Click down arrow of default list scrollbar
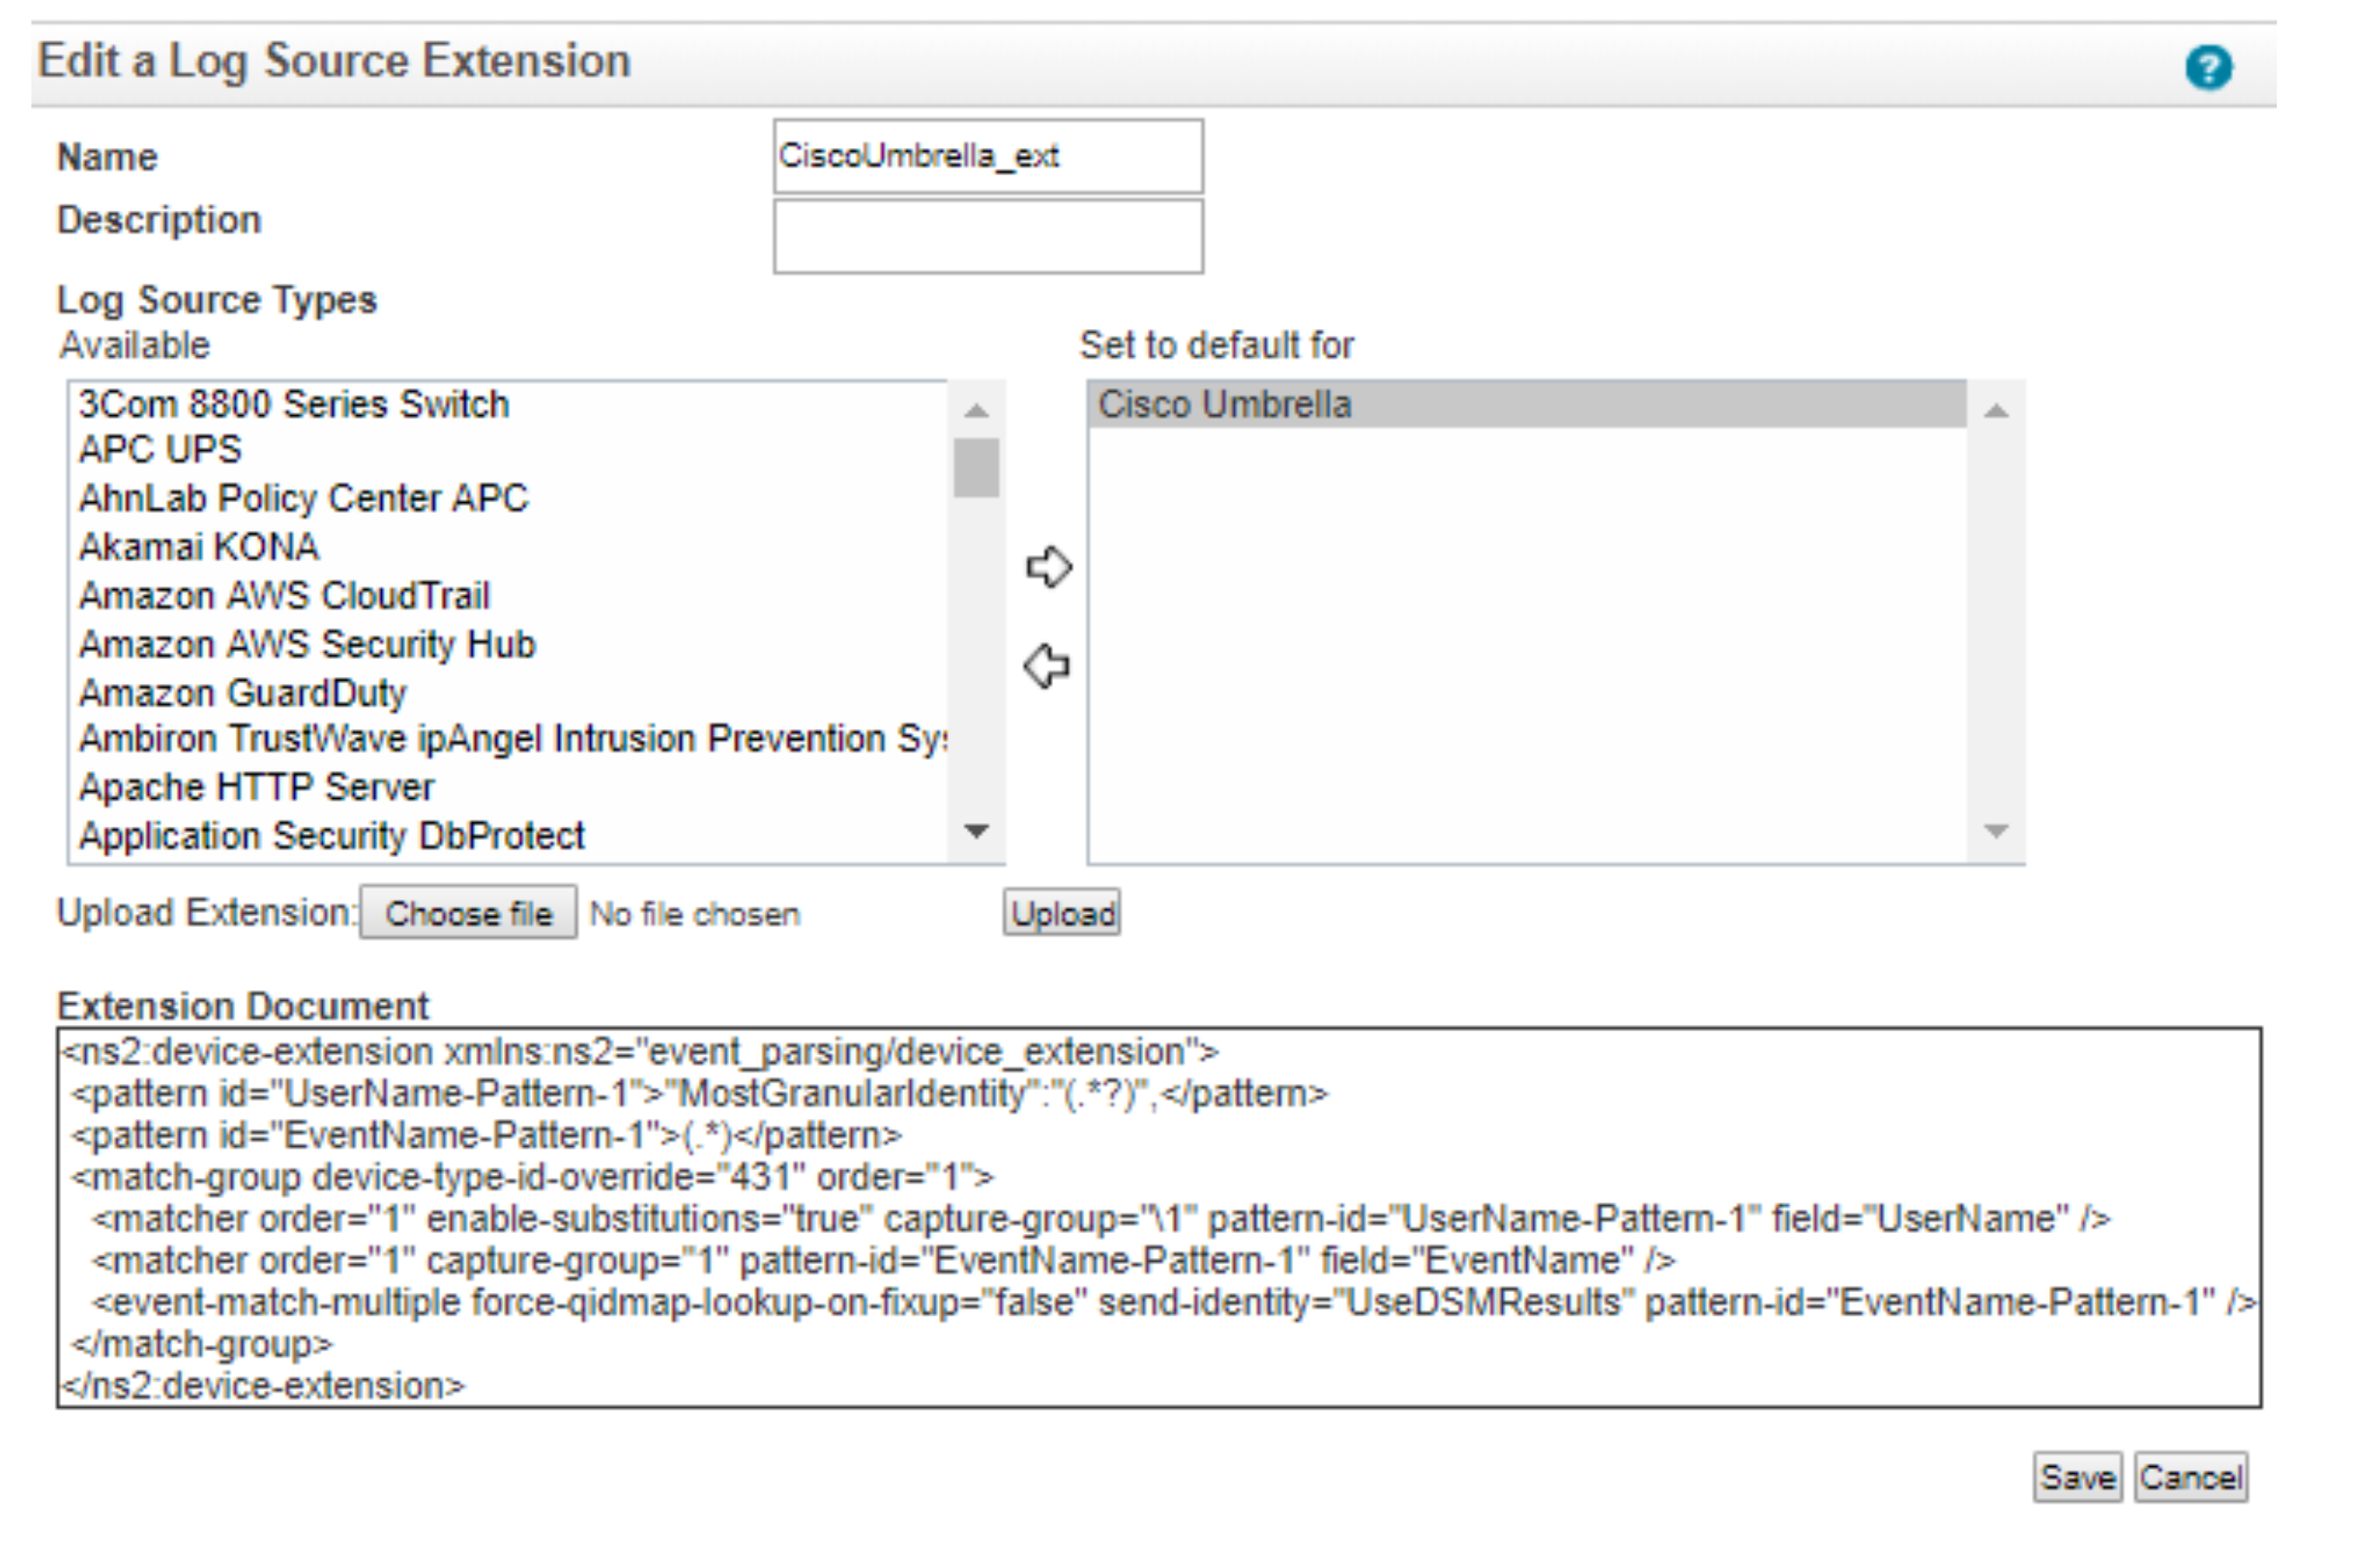Image resolution: width=2380 pixels, height=1562 pixels. point(1996,830)
